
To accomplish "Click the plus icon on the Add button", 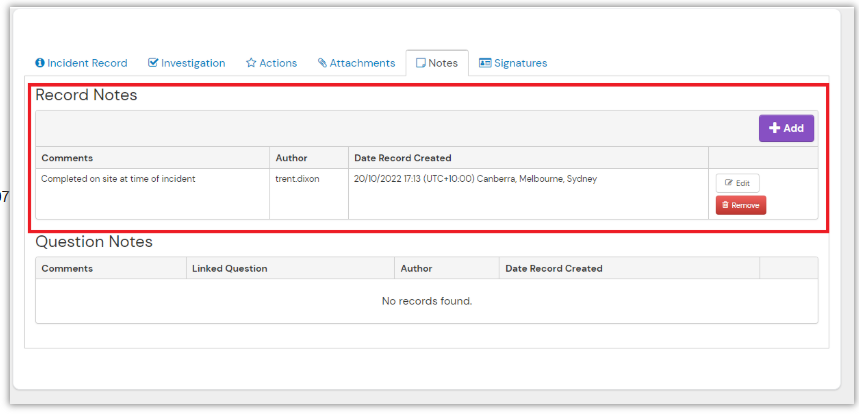I will point(774,128).
